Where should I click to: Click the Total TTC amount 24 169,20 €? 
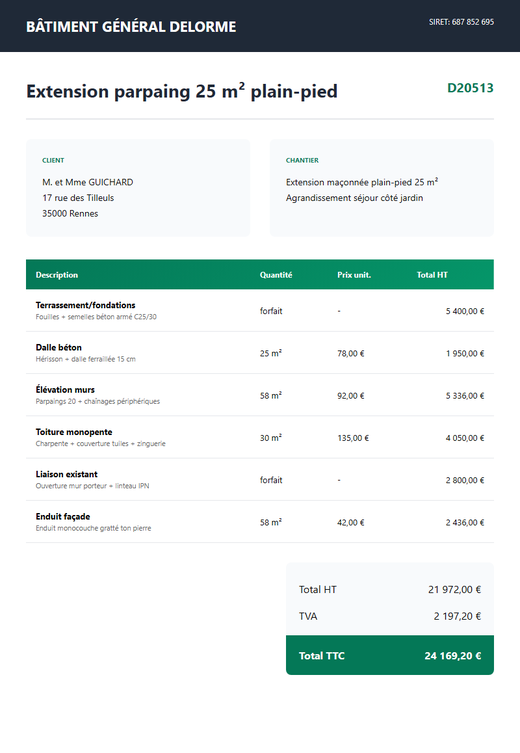coord(452,656)
